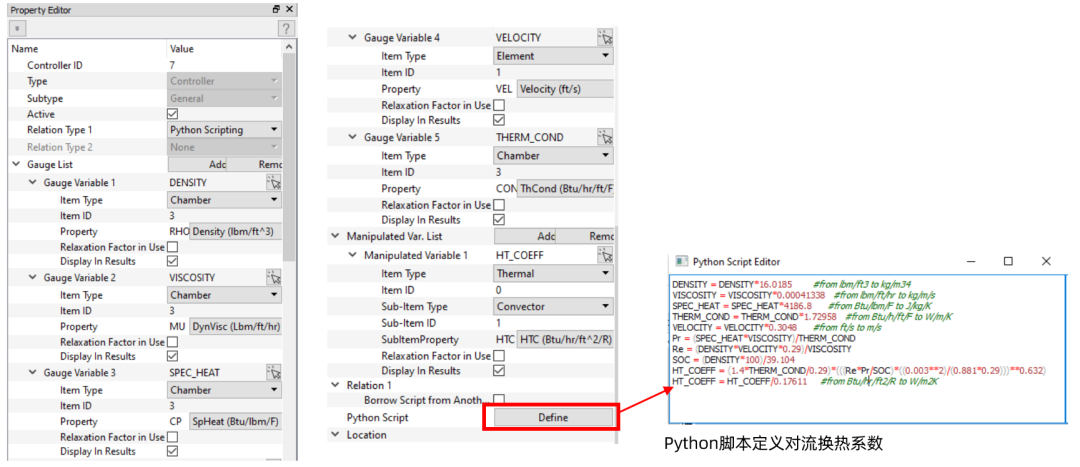Image resolution: width=1080 pixels, height=467 pixels.
Task: Enable Relaxation Factor for Gauge Variable 2
Action: [173, 342]
